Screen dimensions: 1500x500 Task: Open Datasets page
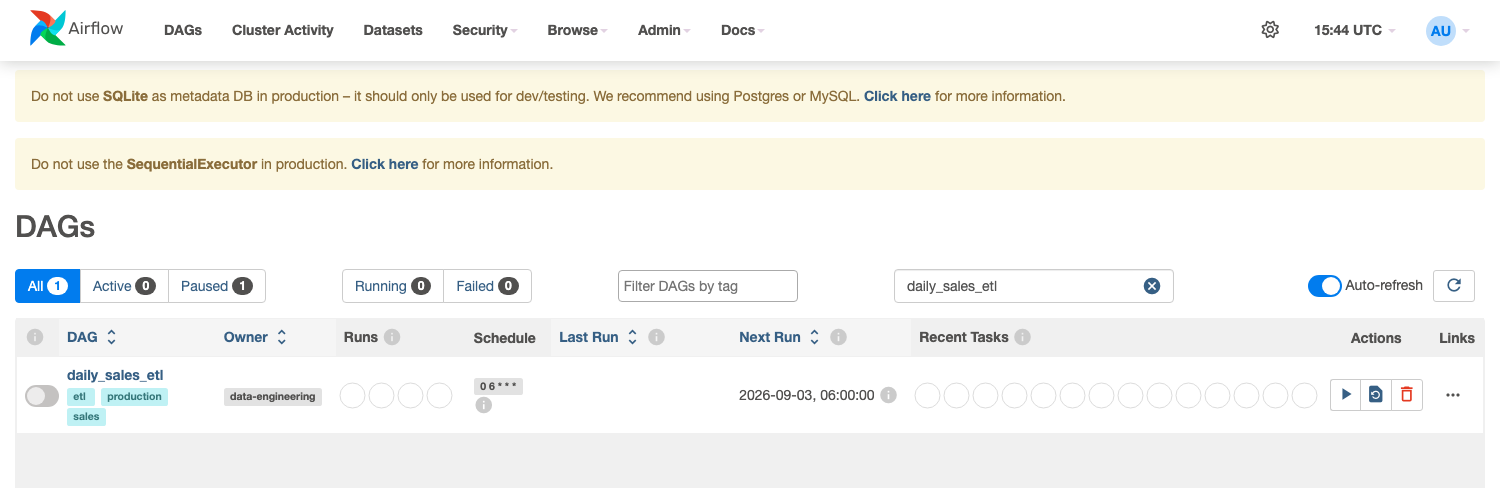tap(393, 30)
